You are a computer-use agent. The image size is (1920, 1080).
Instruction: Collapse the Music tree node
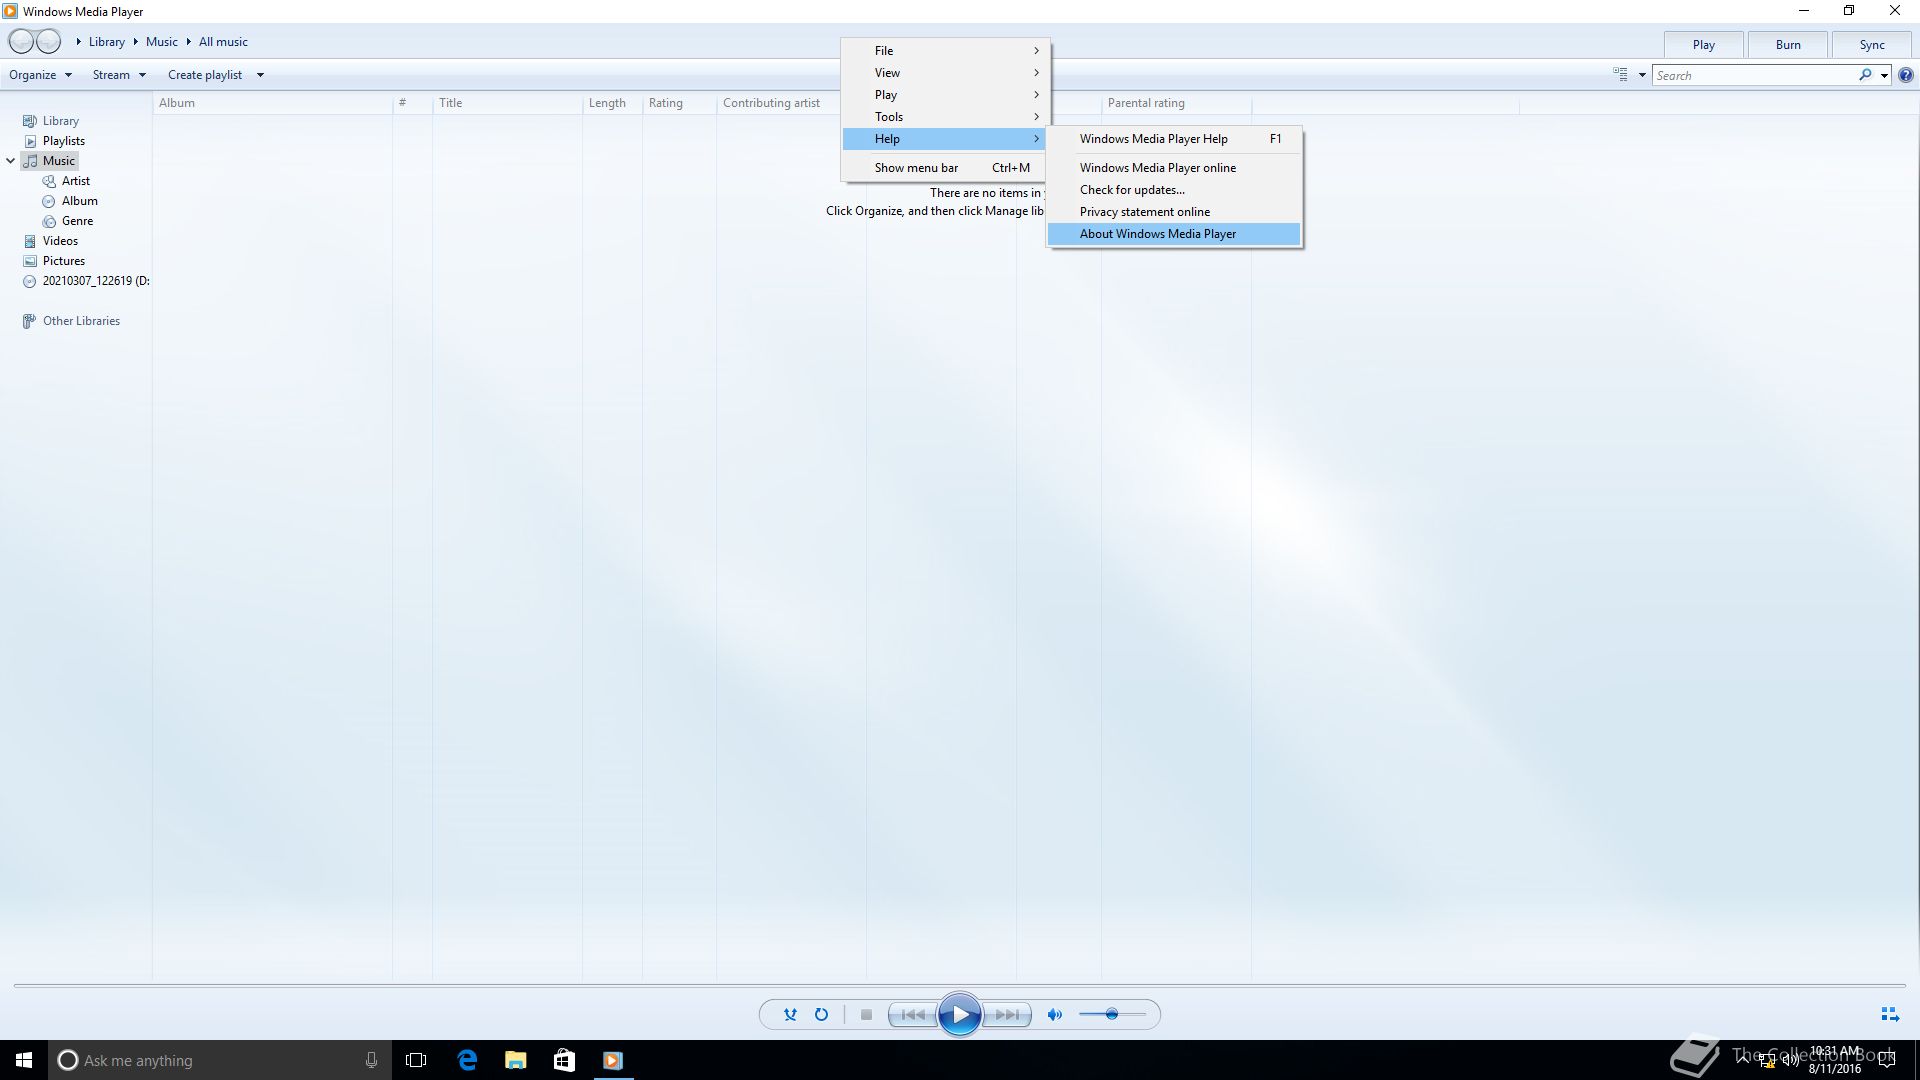[x=11, y=161]
